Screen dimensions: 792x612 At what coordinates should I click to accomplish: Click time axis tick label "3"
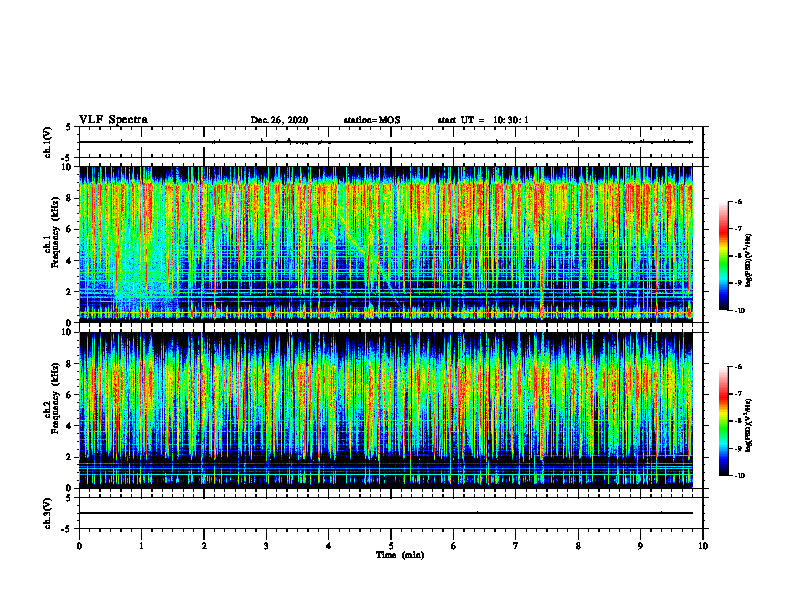pyautogui.click(x=266, y=546)
